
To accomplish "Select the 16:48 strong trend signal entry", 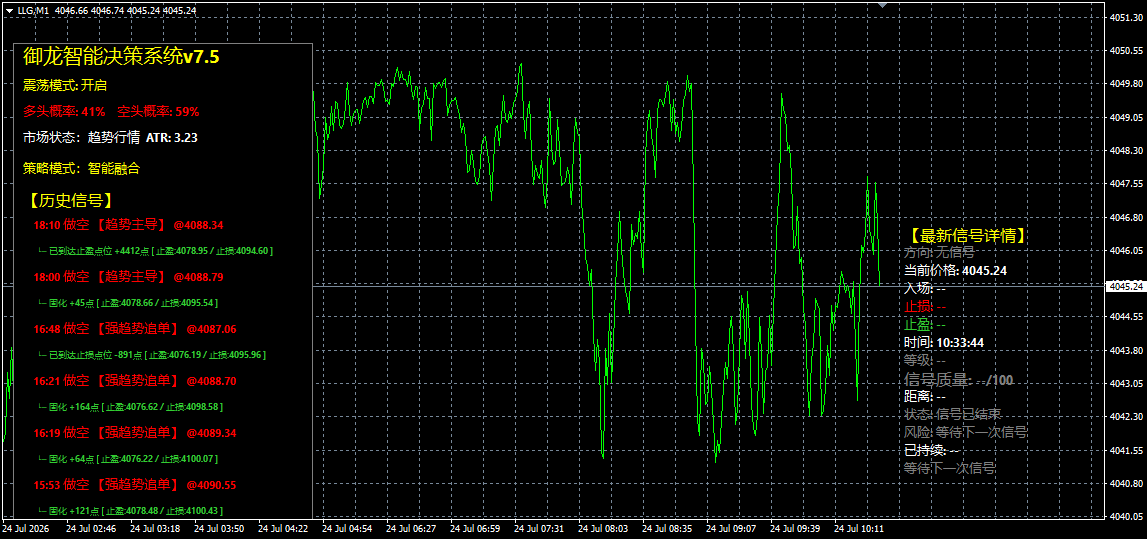I will [135, 329].
